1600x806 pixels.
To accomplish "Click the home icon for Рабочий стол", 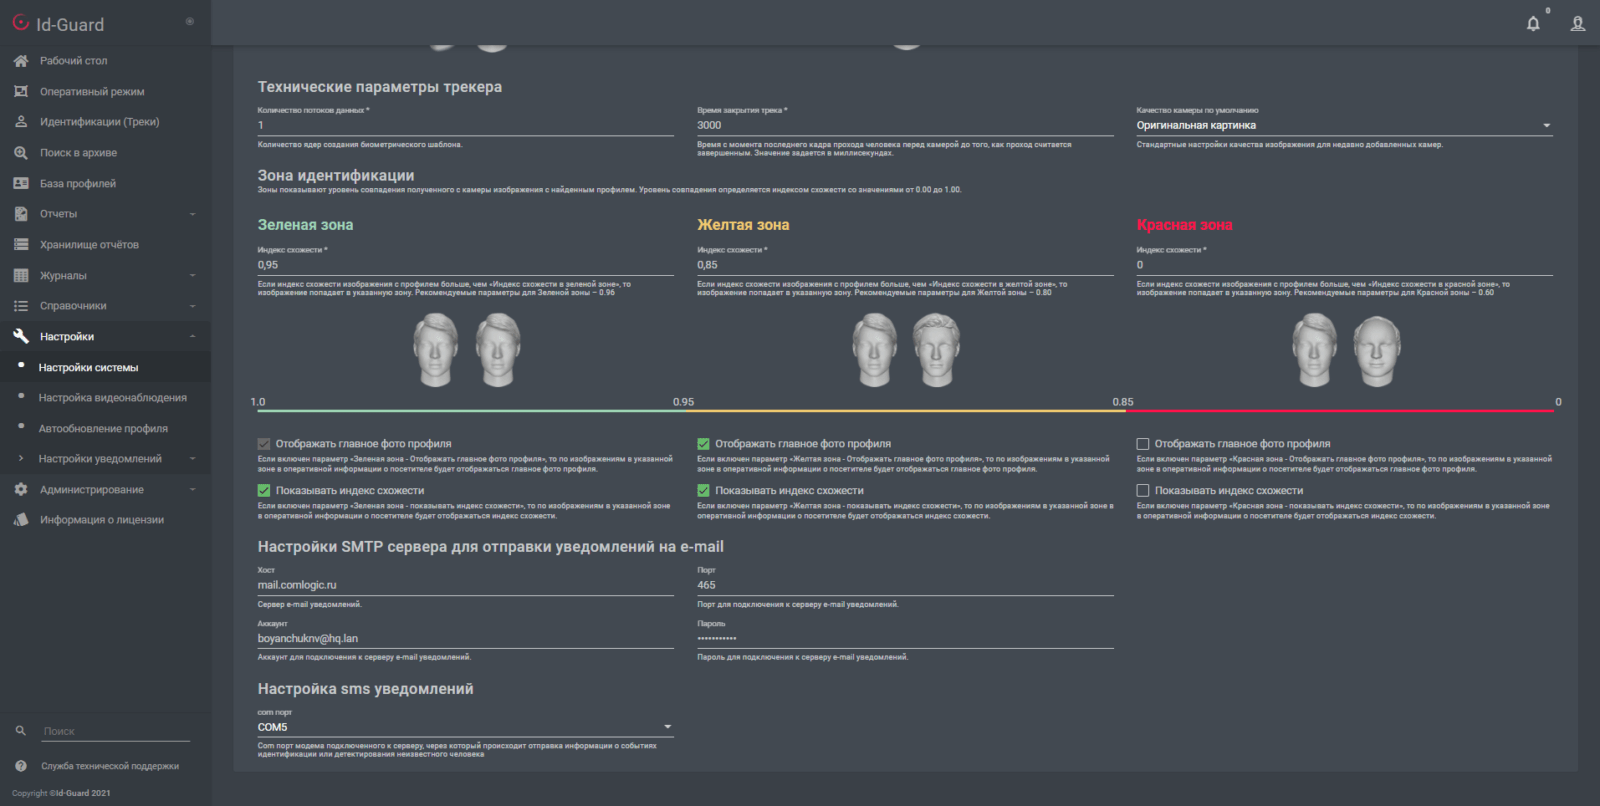I will pyautogui.click(x=21, y=61).
